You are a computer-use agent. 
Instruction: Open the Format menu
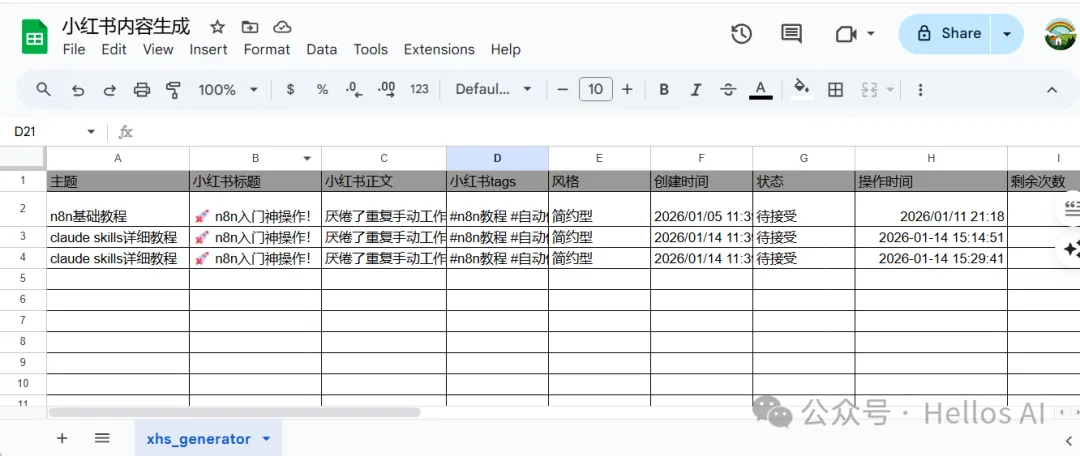pyautogui.click(x=267, y=49)
